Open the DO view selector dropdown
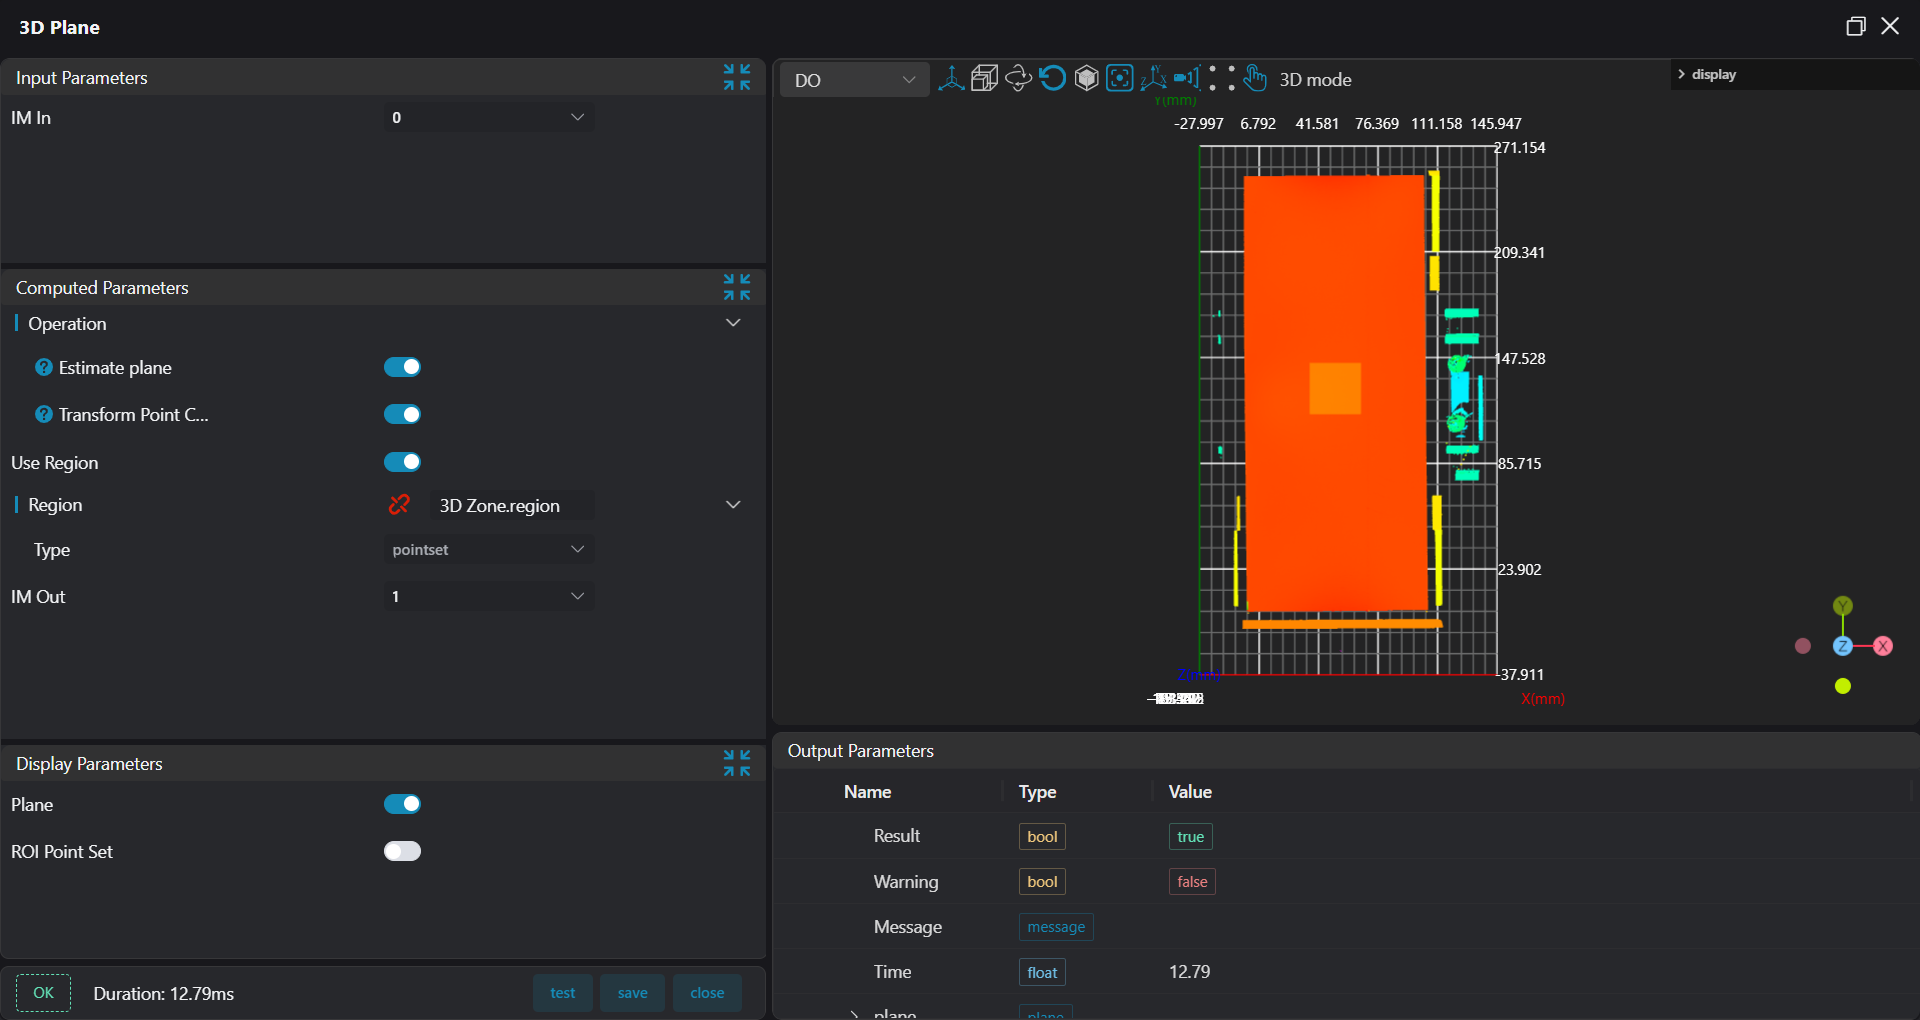 (x=854, y=80)
